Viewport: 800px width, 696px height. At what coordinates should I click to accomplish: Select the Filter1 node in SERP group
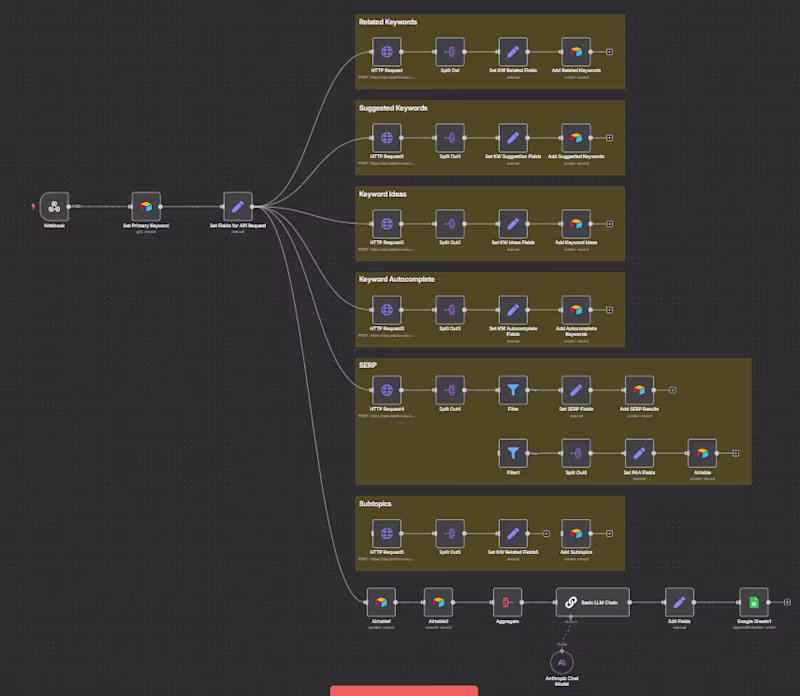(513, 453)
